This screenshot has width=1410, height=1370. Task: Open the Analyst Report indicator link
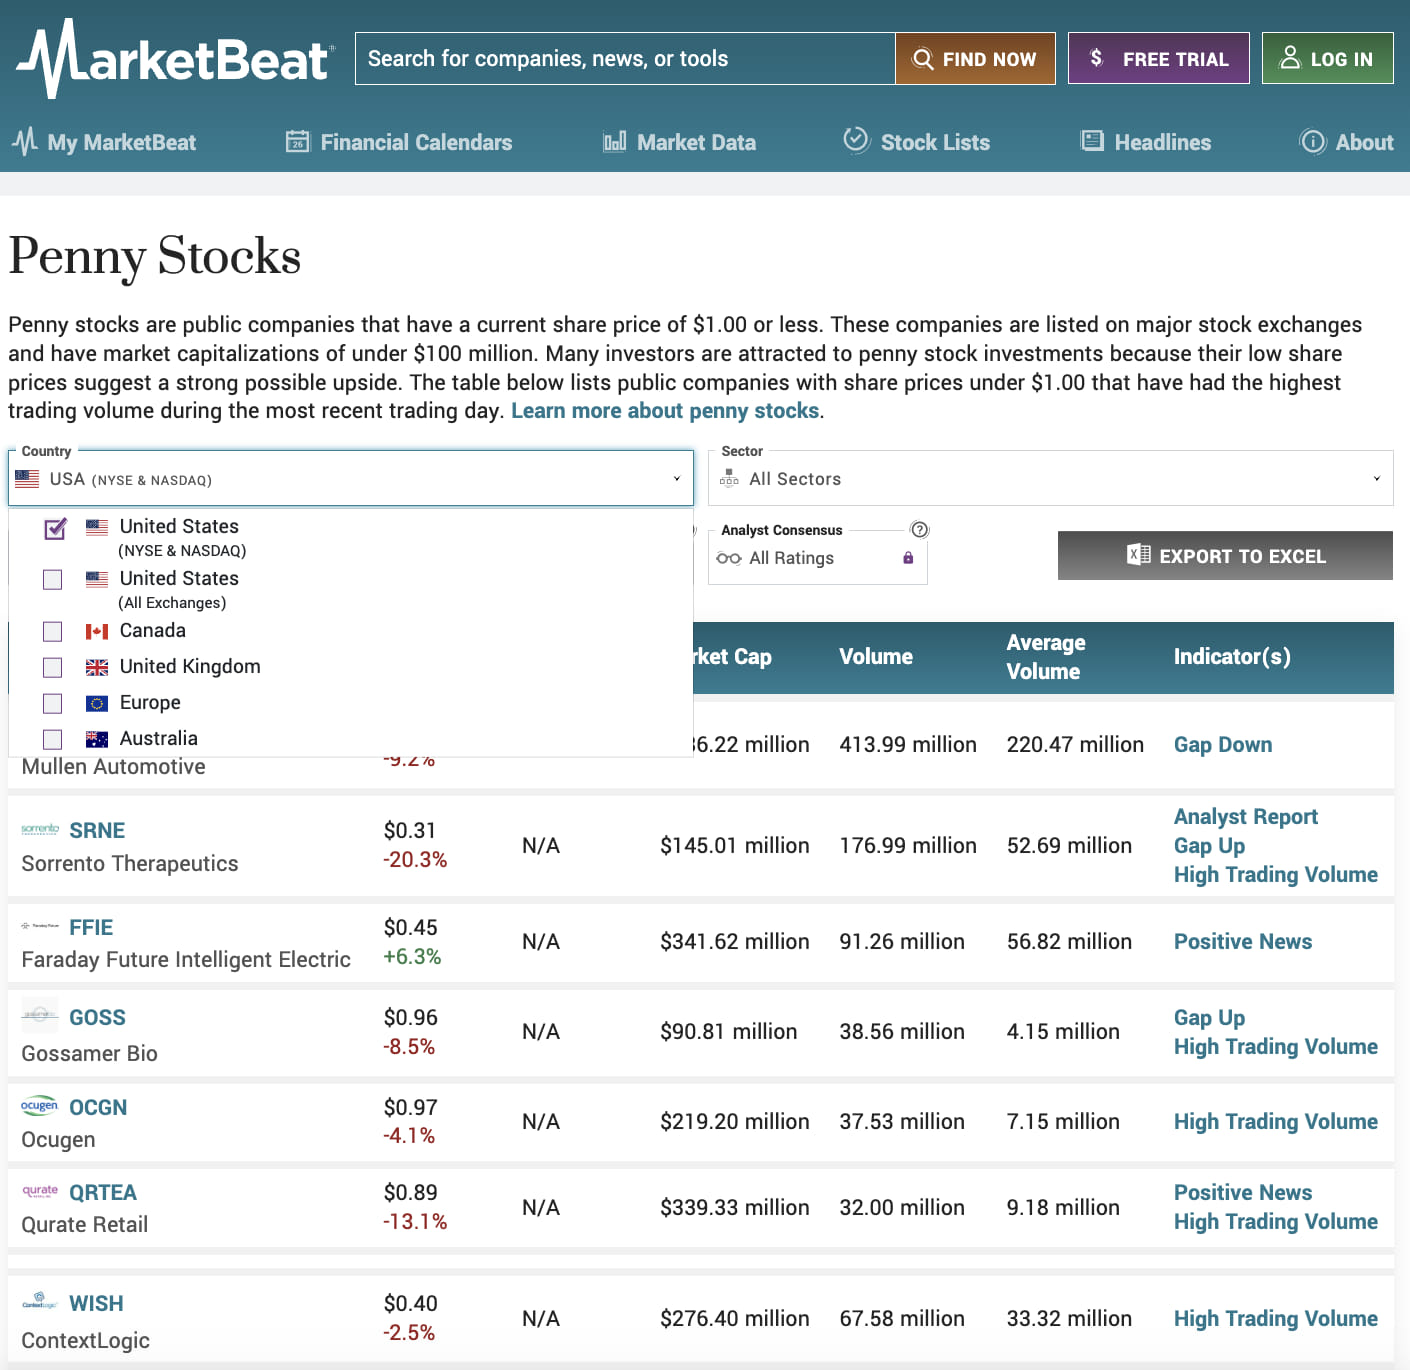1246,816
